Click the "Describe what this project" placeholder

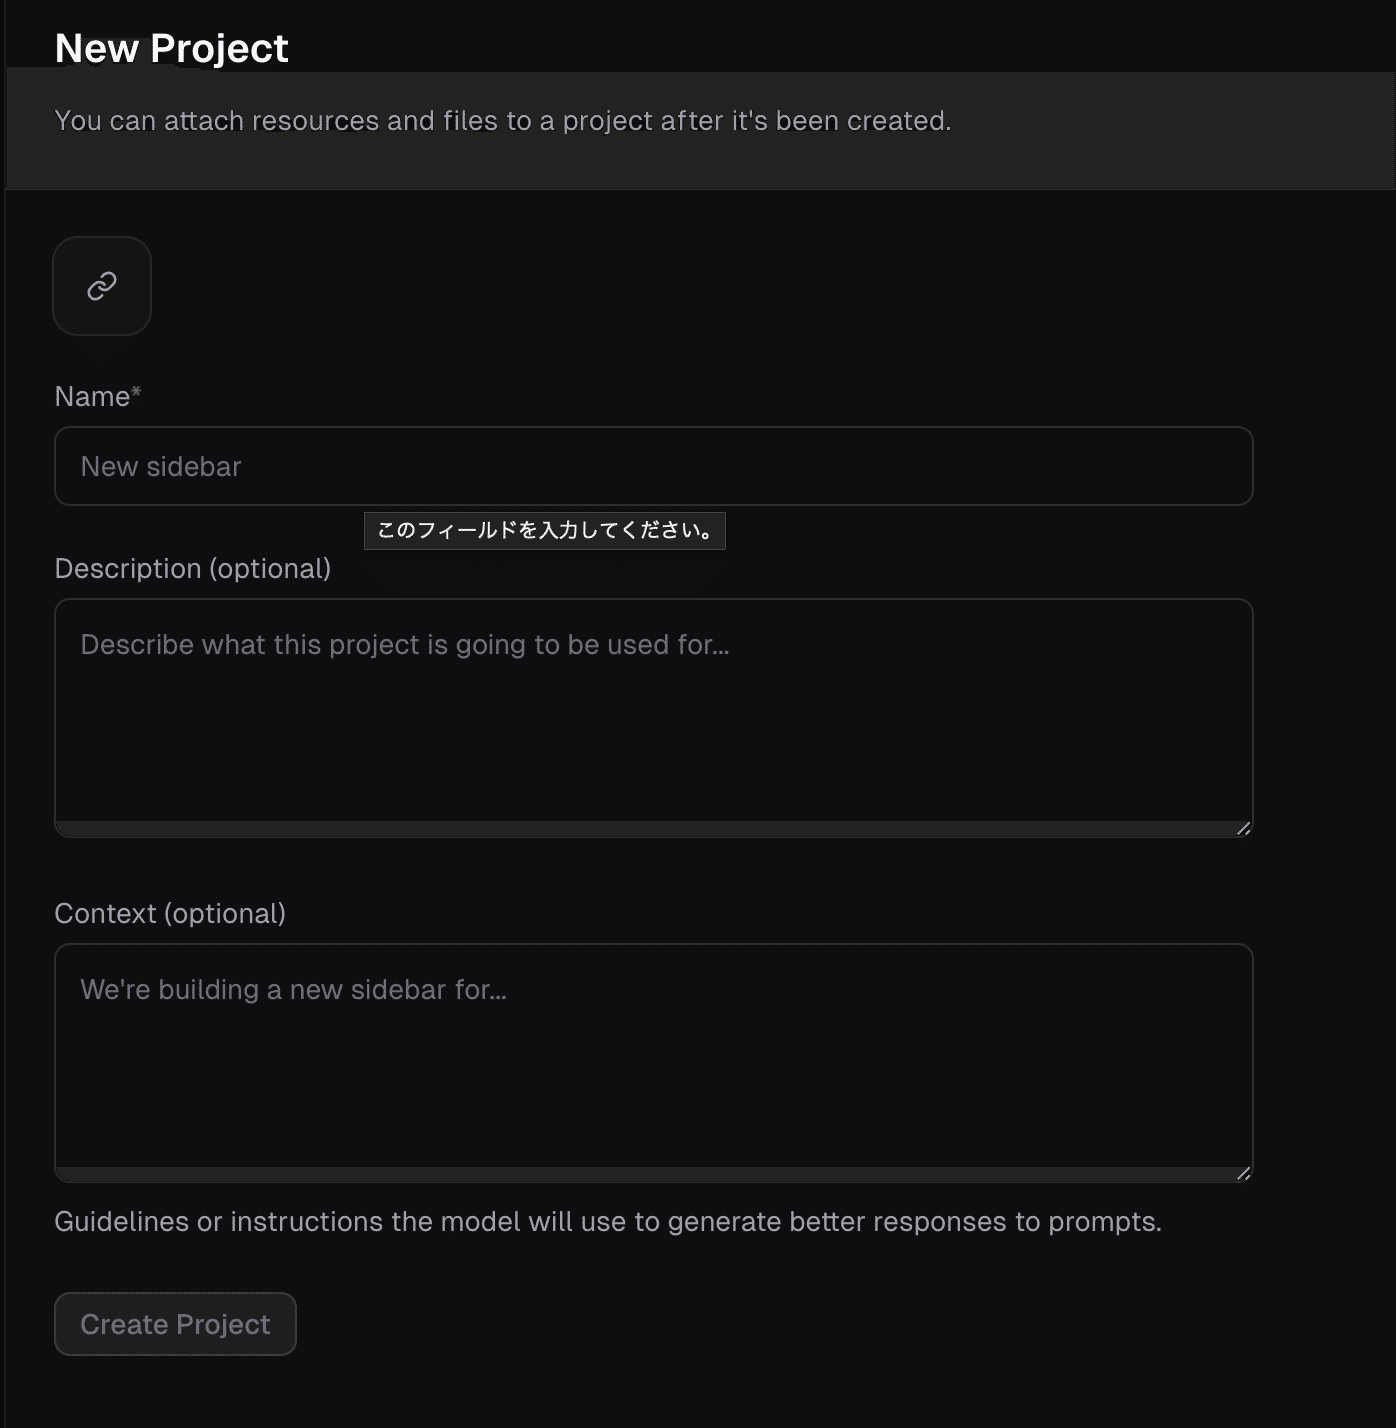(x=404, y=645)
